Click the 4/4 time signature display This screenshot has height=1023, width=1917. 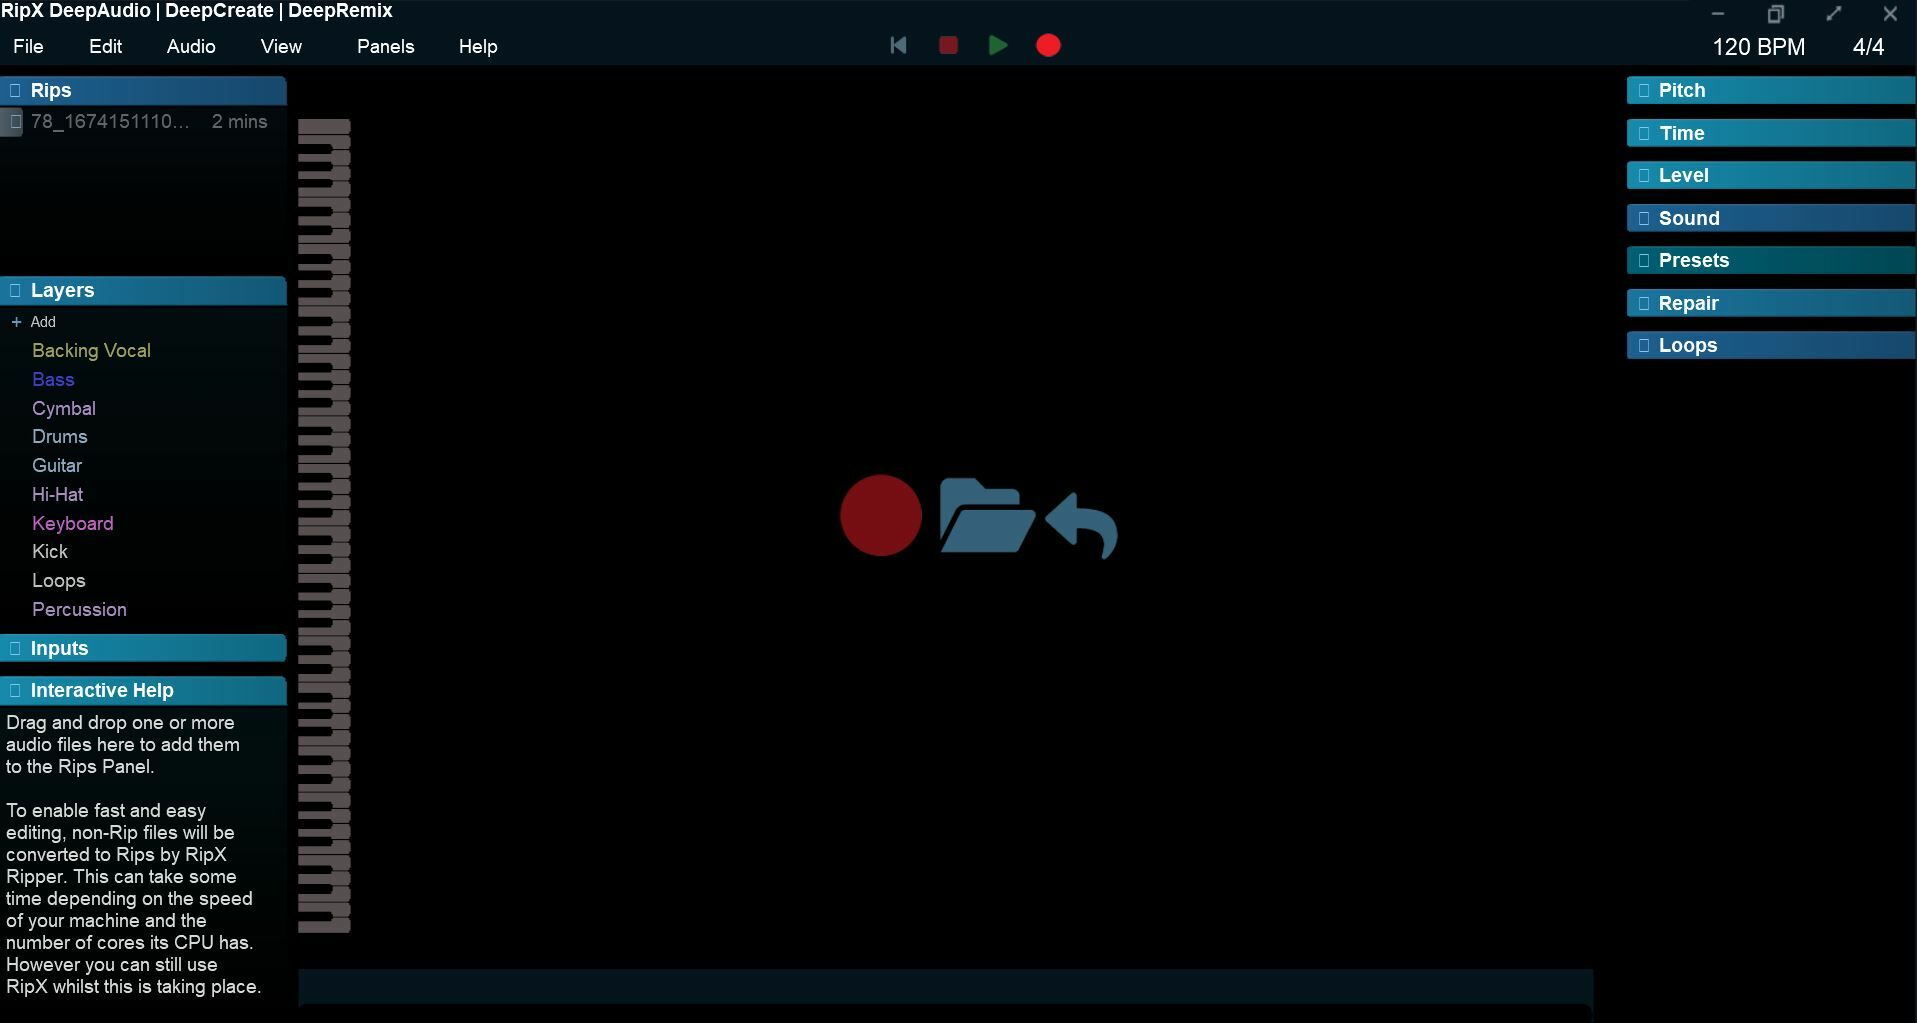coord(1868,47)
